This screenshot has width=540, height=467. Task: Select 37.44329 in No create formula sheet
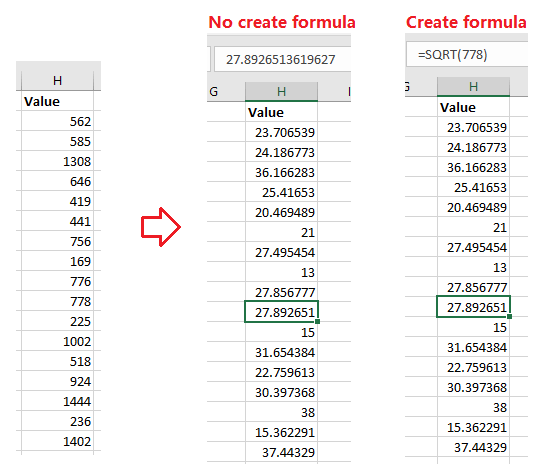[x=281, y=452]
